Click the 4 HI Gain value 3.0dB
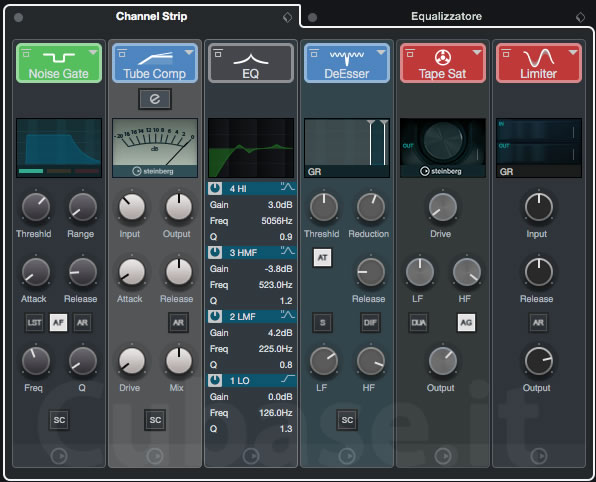The width and height of the screenshot is (596, 482). pos(280,205)
